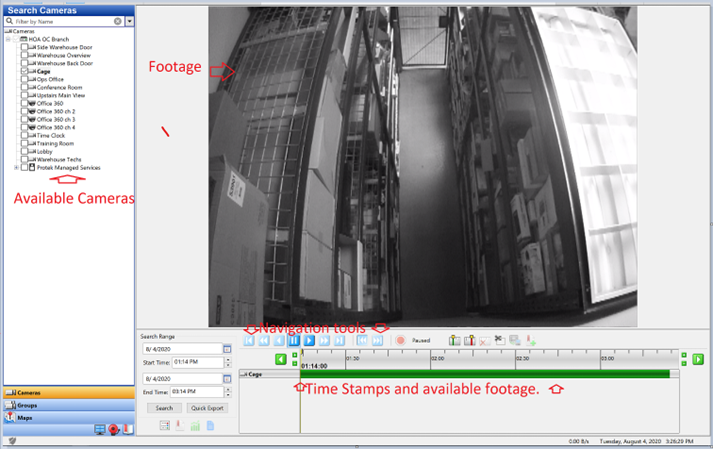Open the filter dropdown arrow
The width and height of the screenshot is (713, 449).
(x=128, y=21)
